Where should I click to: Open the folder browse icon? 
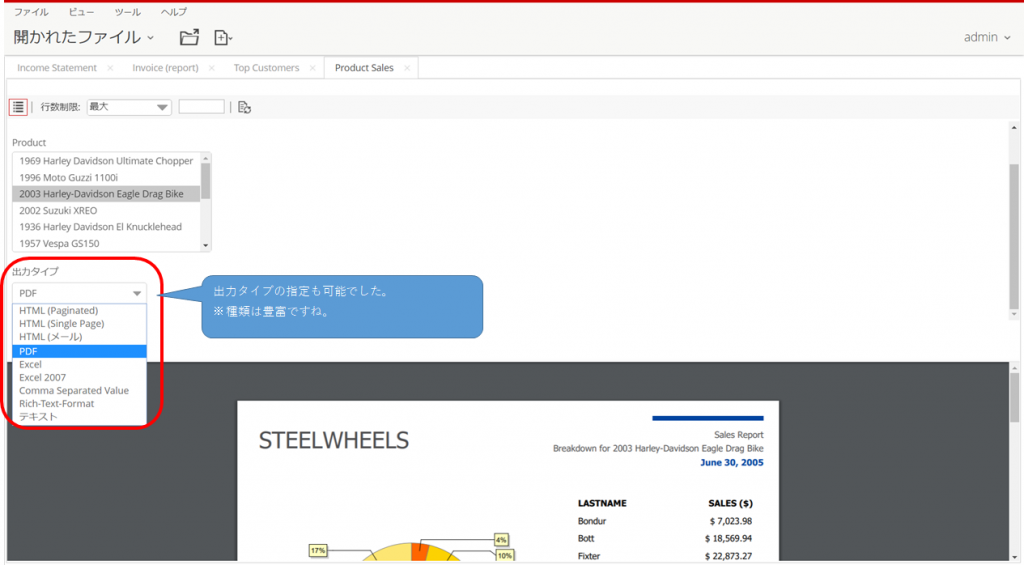click(x=189, y=38)
